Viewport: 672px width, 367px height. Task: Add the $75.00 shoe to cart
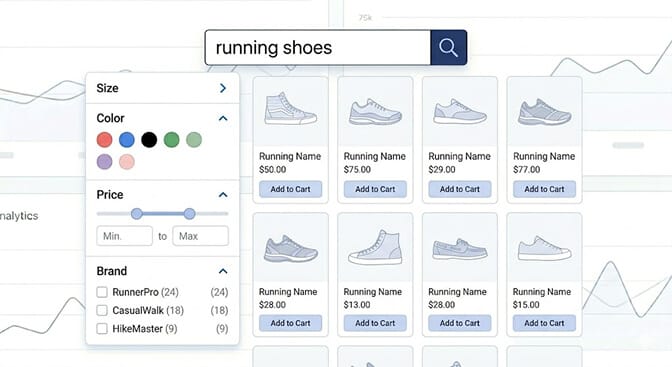tap(375, 189)
